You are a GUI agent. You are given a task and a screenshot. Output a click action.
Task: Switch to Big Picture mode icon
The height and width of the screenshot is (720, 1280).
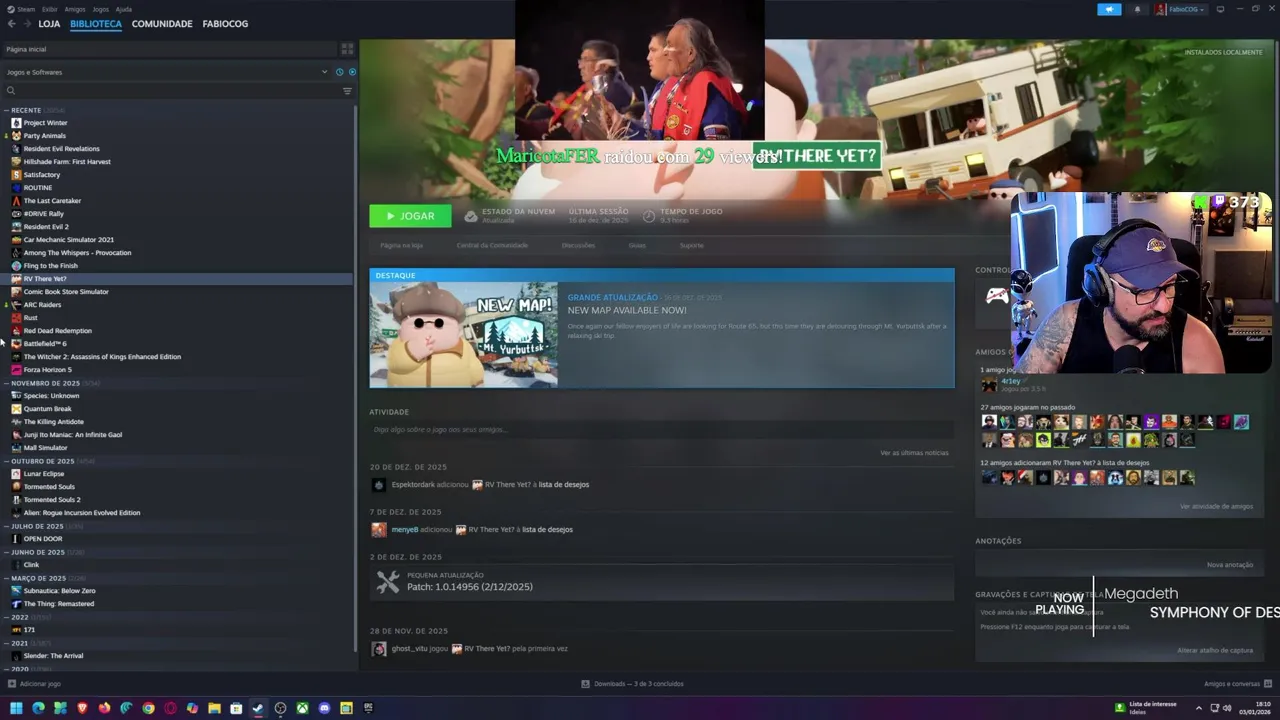1222,9
